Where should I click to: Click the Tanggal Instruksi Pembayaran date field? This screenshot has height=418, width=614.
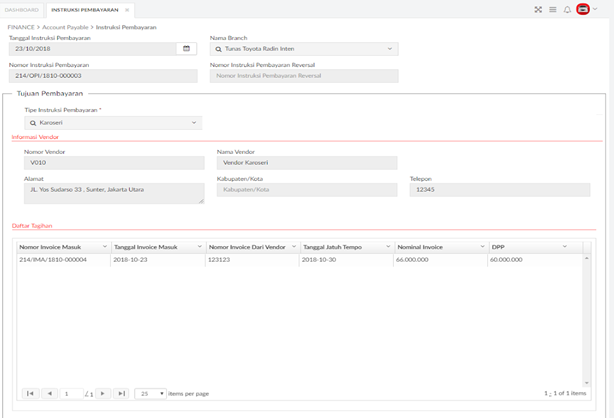[x=93, y=49]
